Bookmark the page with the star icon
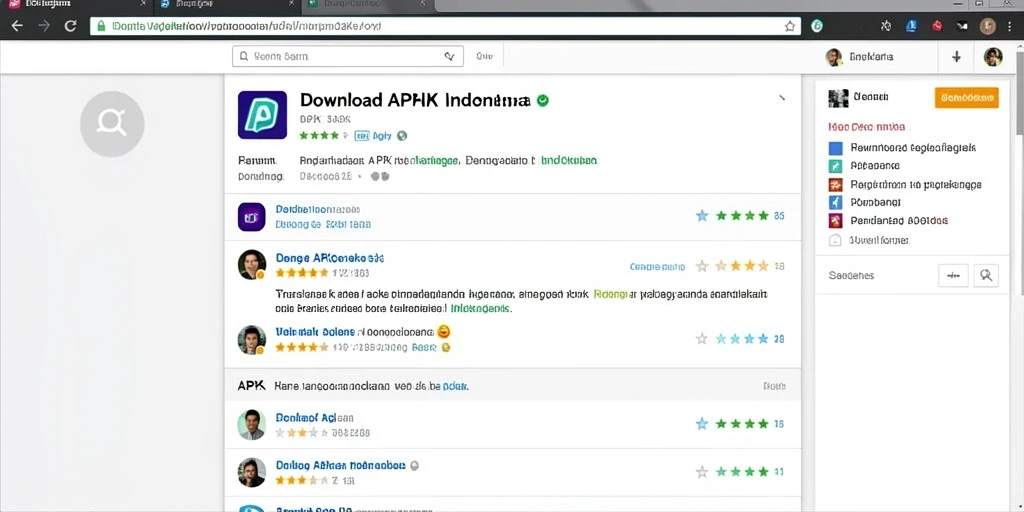This screenshot has width=1024, height=512. click(790, 26)
